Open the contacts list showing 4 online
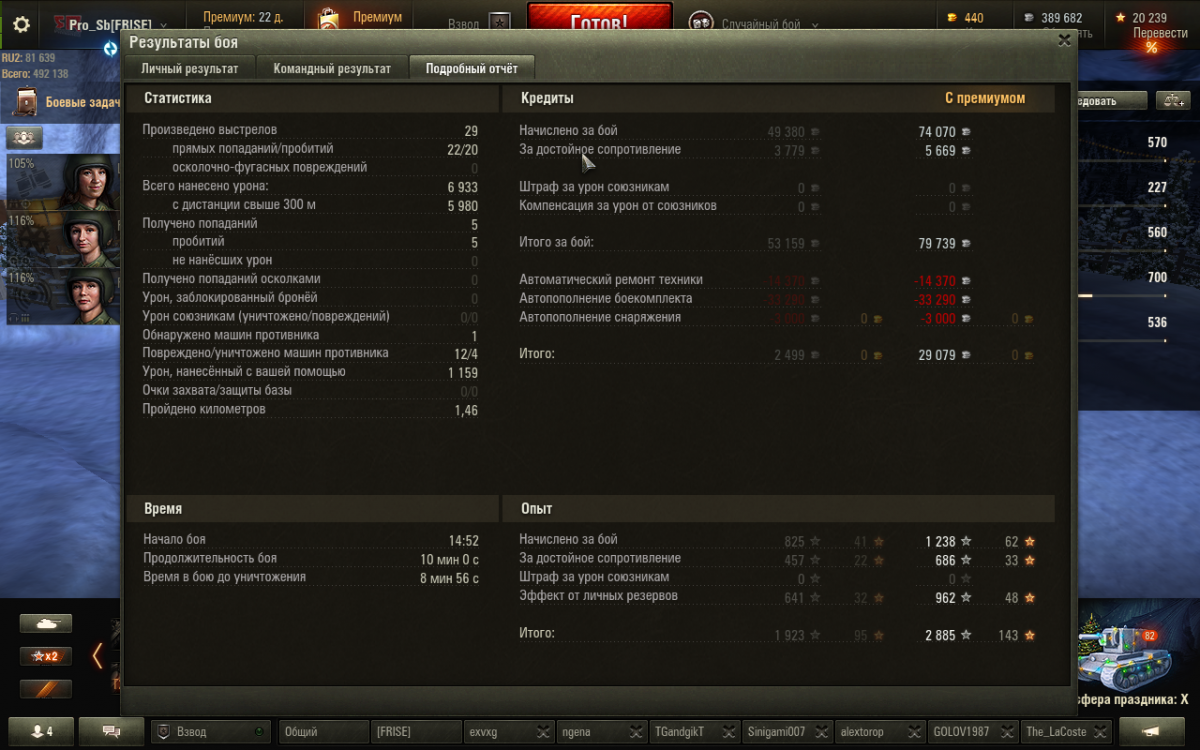The width and height of the screenshot is (1200, 750). (39, 731)
